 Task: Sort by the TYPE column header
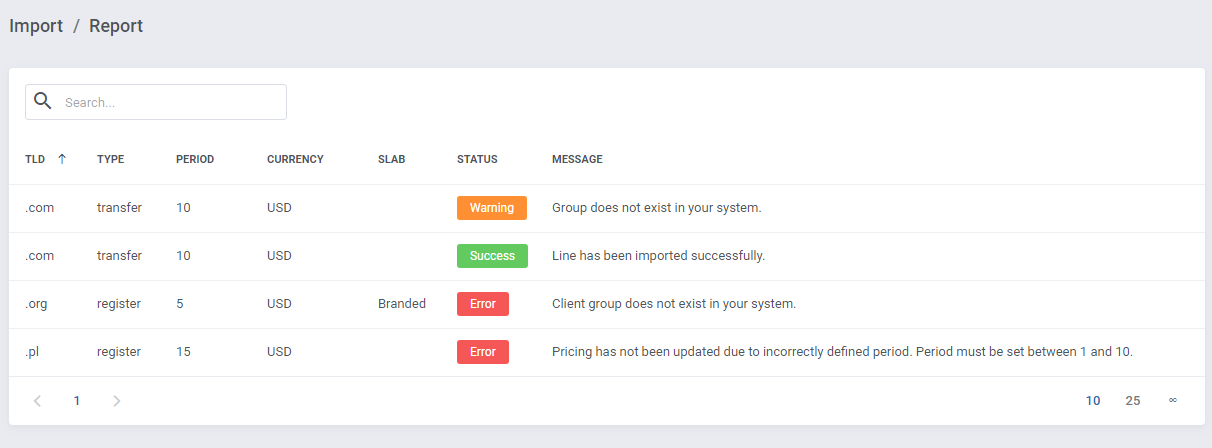click(x=110, y=159)
